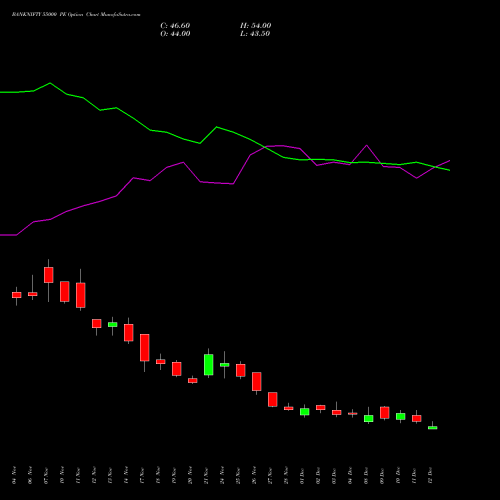Screen dimensions: 500x500
Task: Click the low value L: 43.50
Action: click(x=255, y=34)
